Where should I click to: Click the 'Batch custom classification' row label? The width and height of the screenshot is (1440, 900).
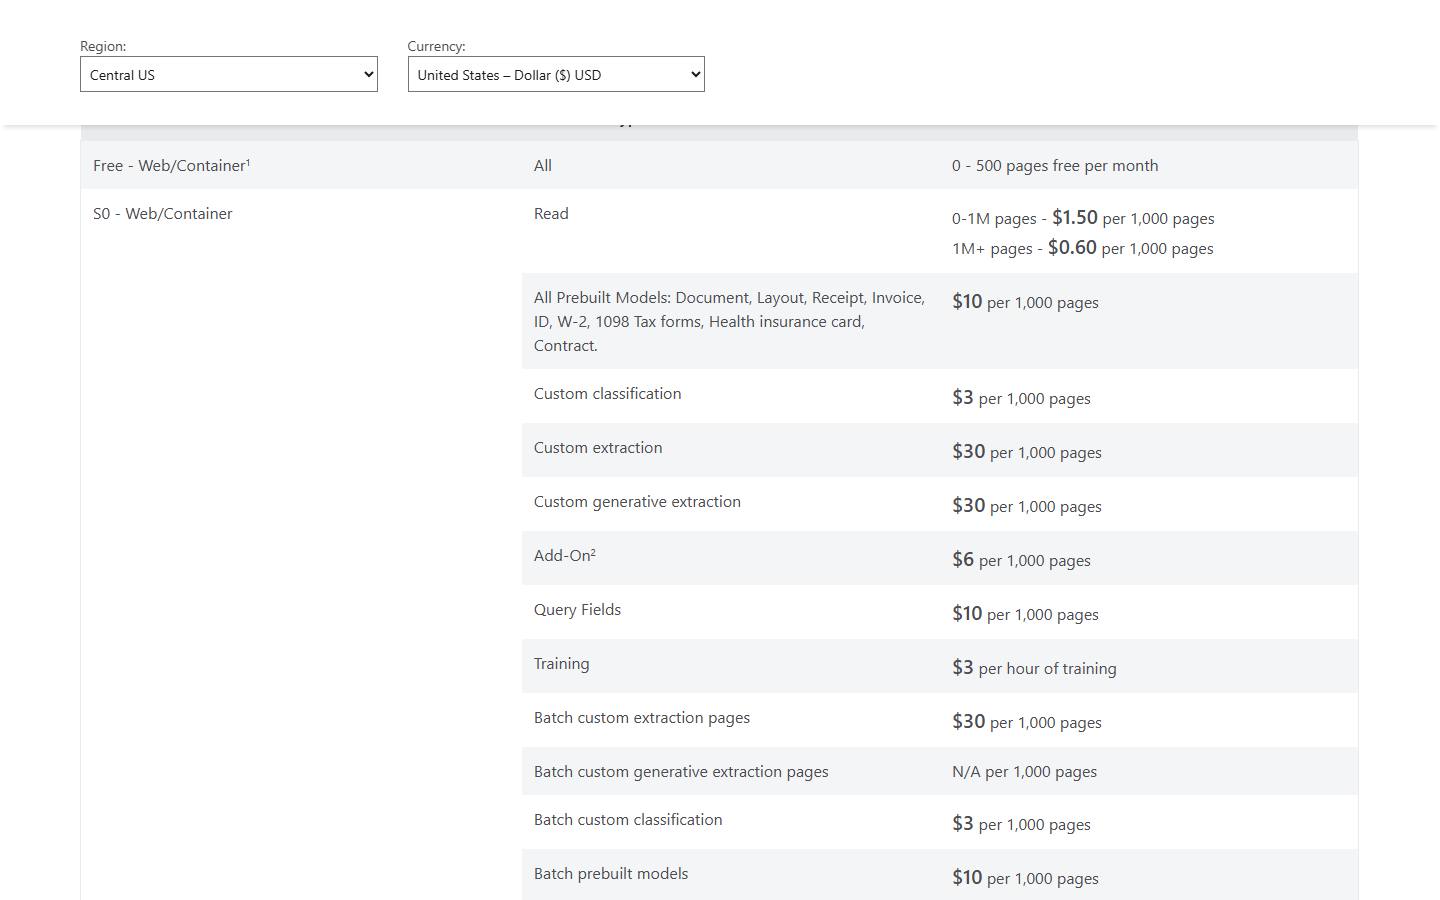coord(628,819)
